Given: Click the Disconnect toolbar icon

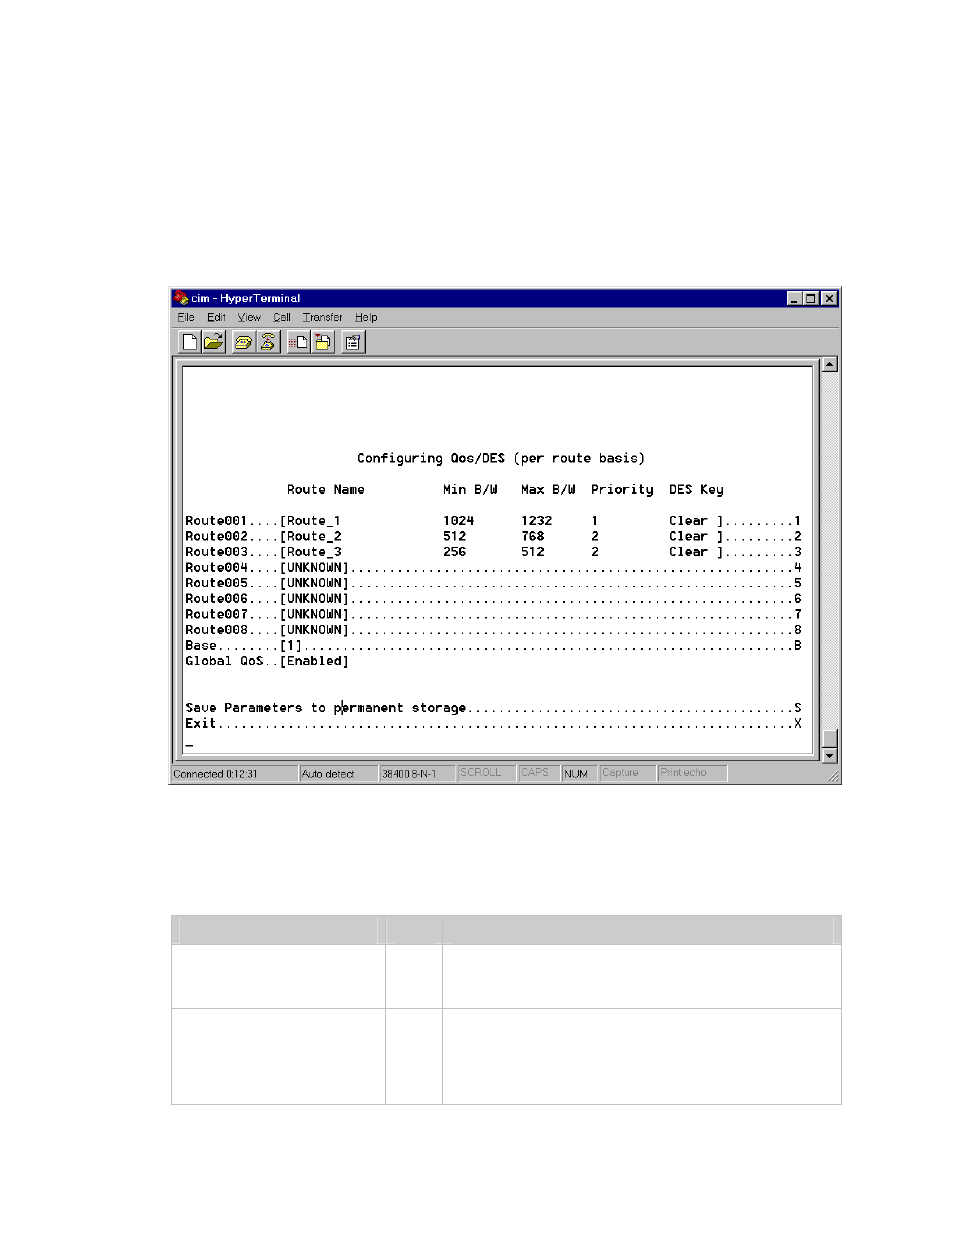Looking at the screenshot, I should tap(267, 342).
